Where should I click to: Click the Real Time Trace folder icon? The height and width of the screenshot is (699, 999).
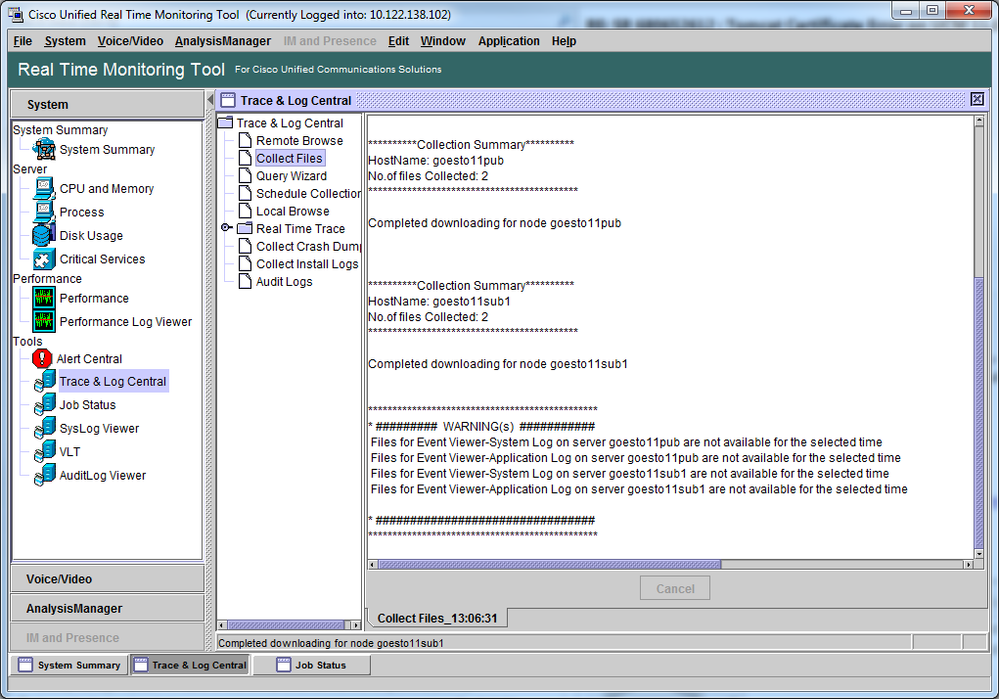(245, 228)
